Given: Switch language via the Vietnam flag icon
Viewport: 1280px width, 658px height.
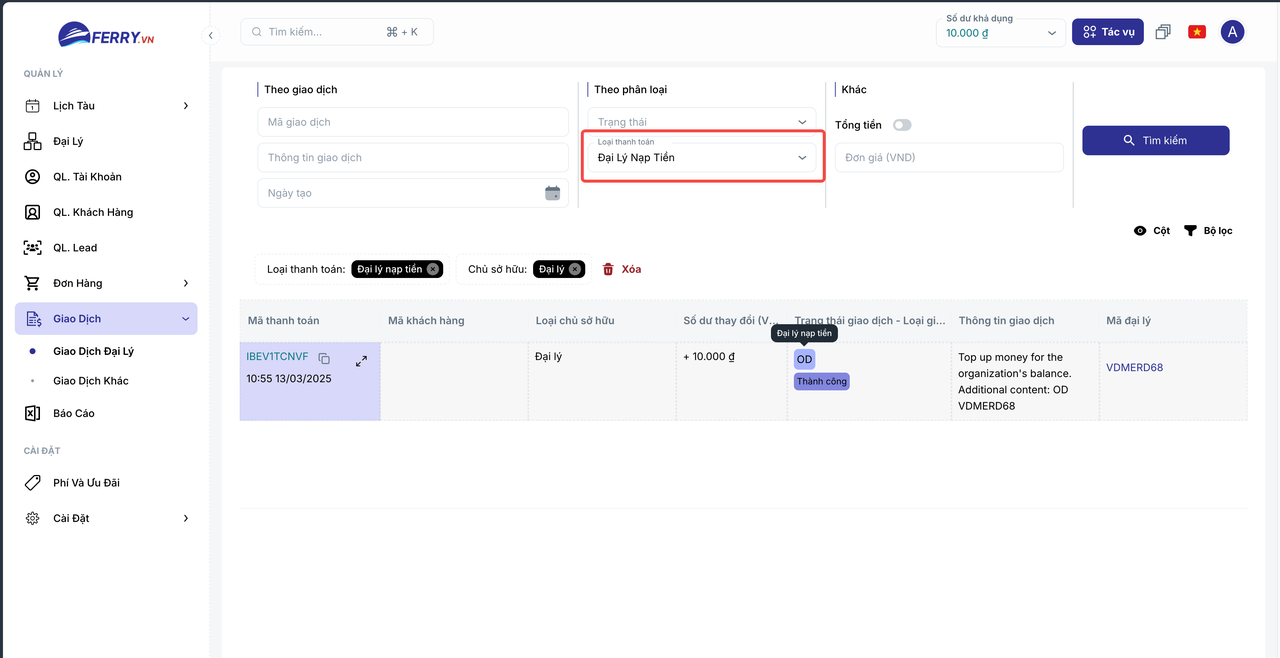Looking at the screenshot, I should point(1196,32).
